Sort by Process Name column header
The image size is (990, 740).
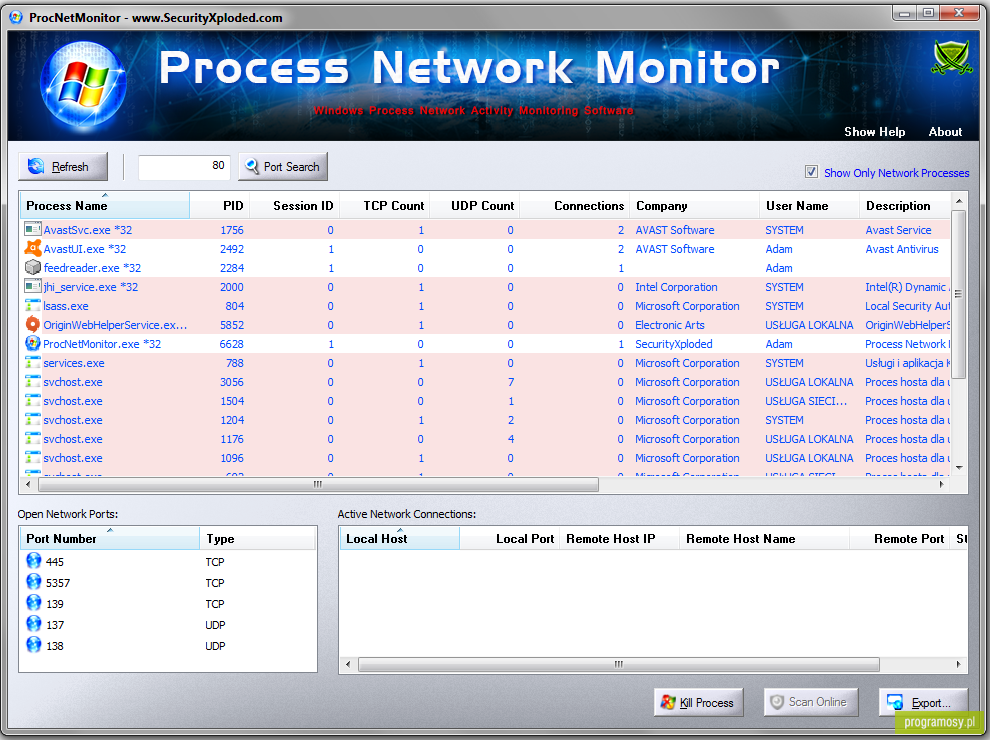[x=104, y=205]
